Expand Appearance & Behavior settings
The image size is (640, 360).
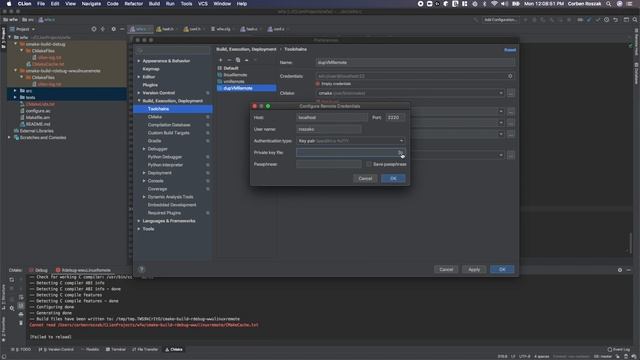[139, 61]
